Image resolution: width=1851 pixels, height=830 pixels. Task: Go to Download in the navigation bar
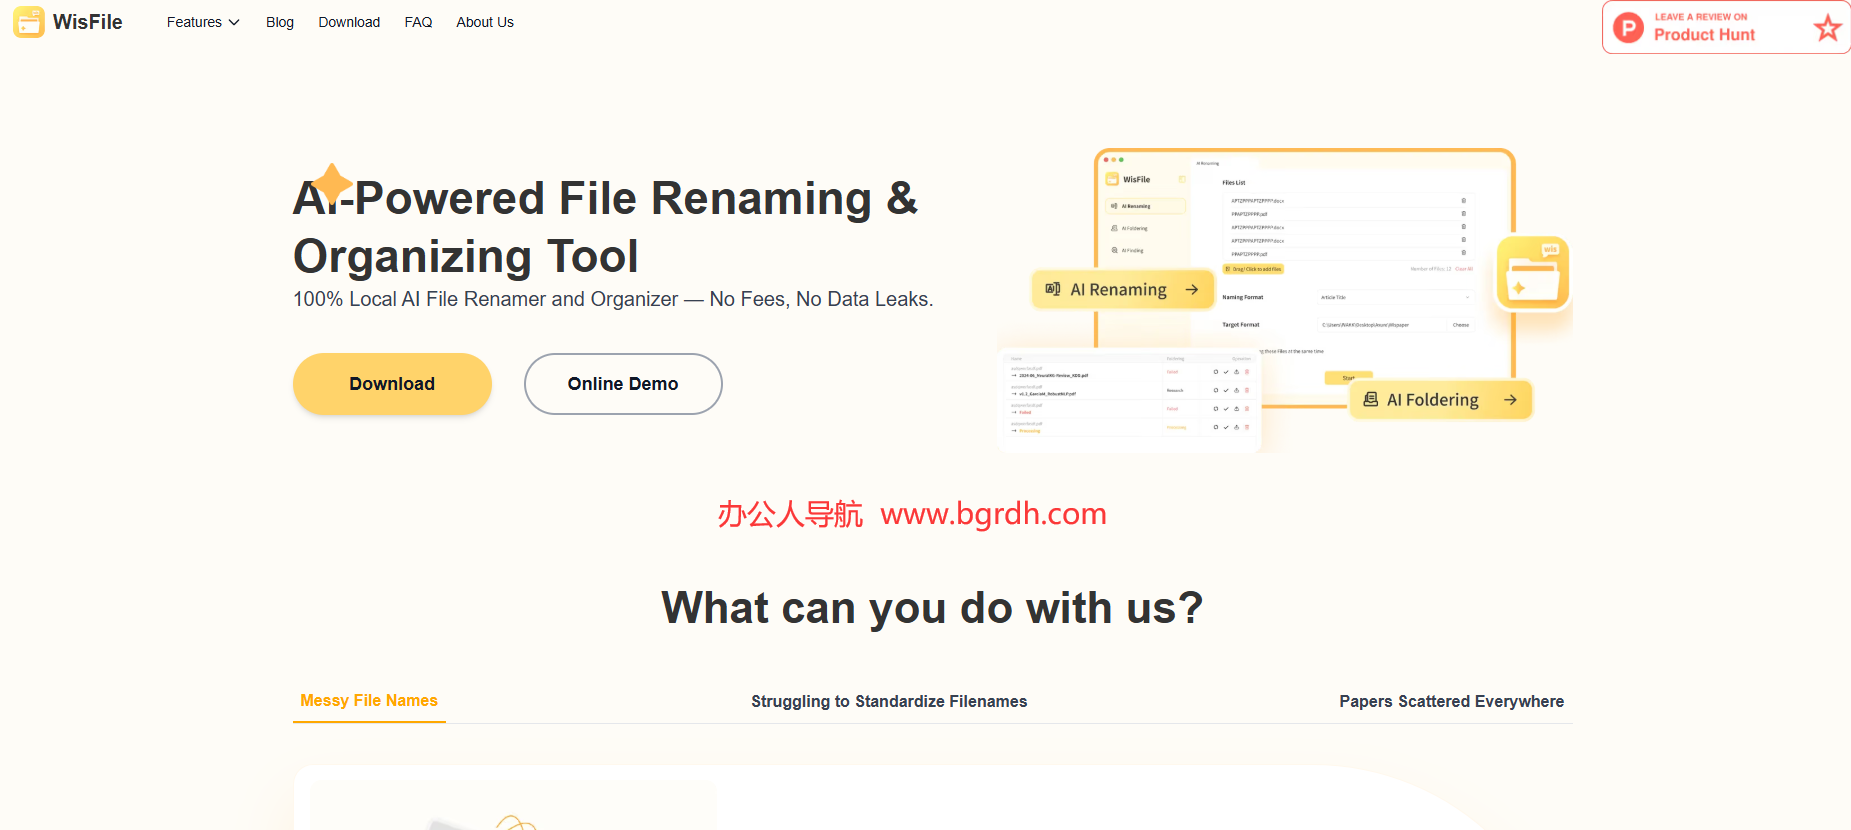coord(349,22)
